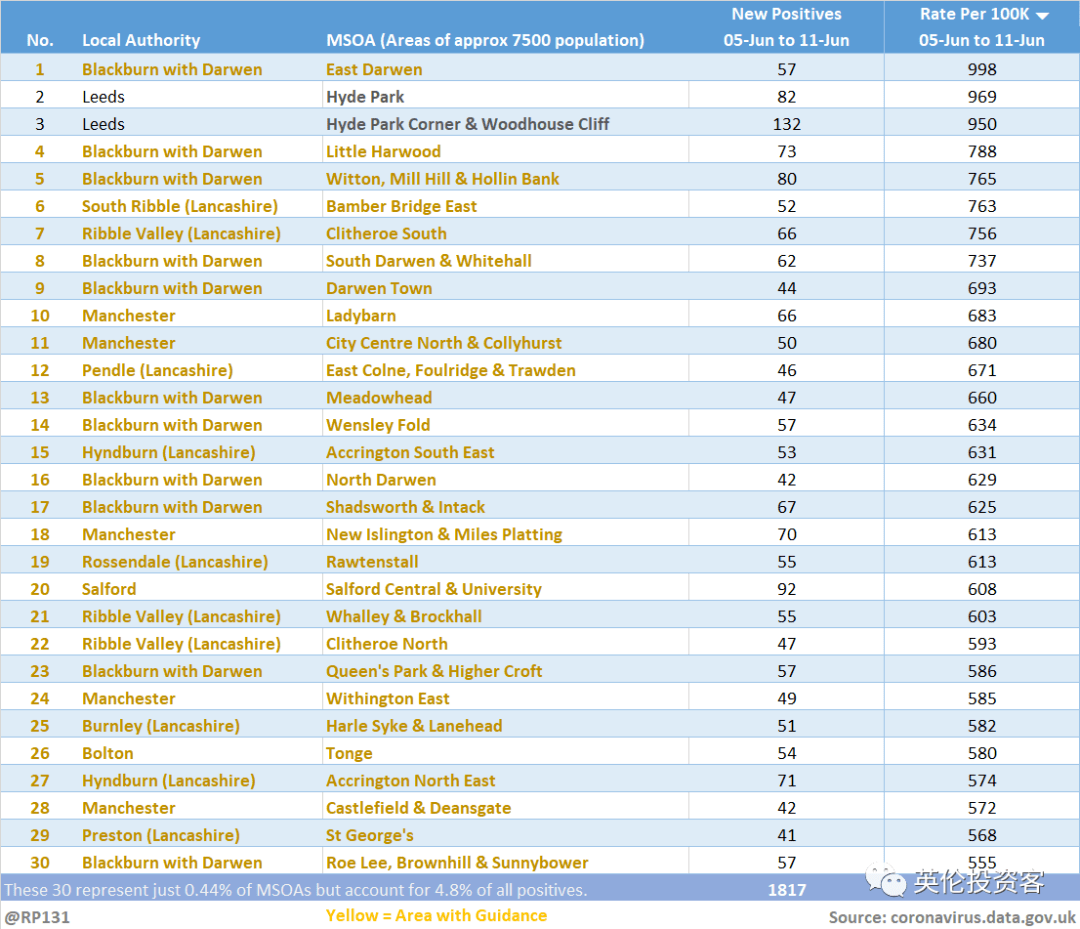The image size is (1080, 929).
Task: Select the Hyde Park Corner & Woodhouse Cliff cell
Action: 467,124
